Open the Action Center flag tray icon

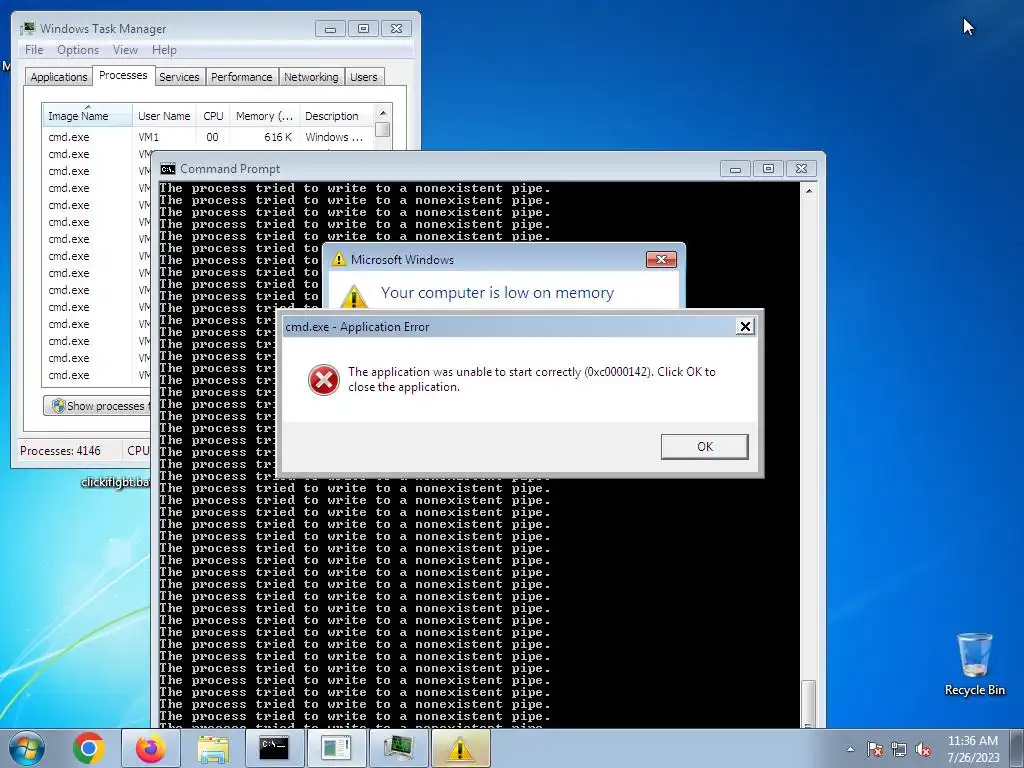pos(875,749)
